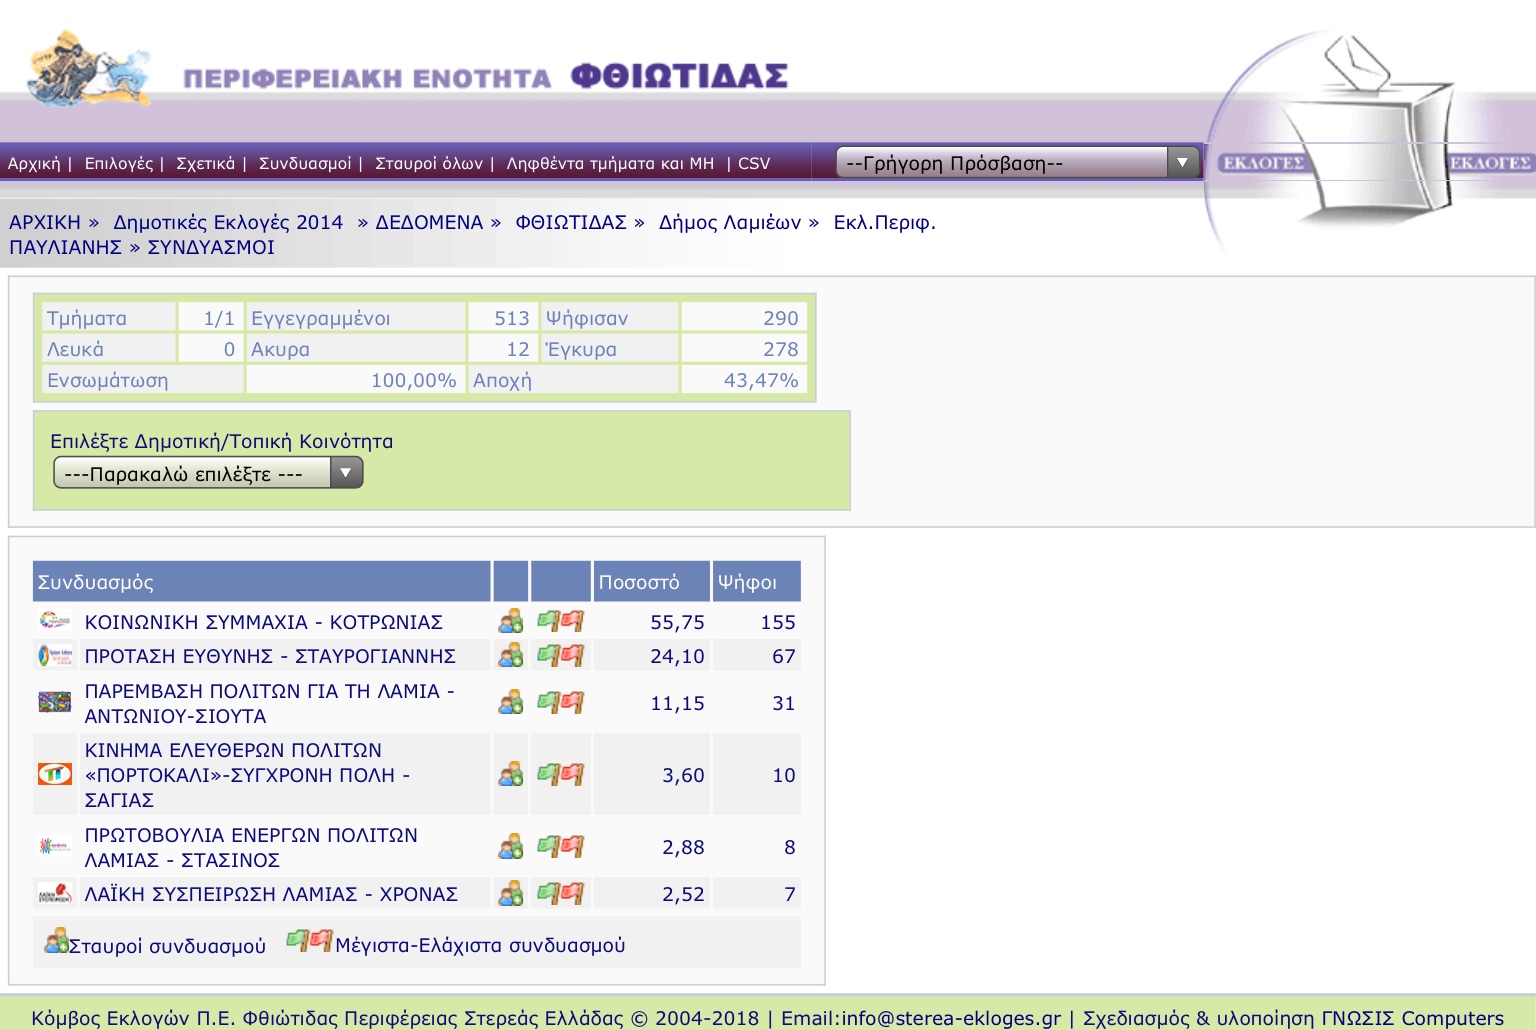1536x1030 pixels.
Task: Open people icon for ΚΙΝΗΜΑ ΕΛΕΥΘΕΡΩΝ ΠΟΛΙΤΩΝ
Action: pyautogui.click(x=511, y=774)
